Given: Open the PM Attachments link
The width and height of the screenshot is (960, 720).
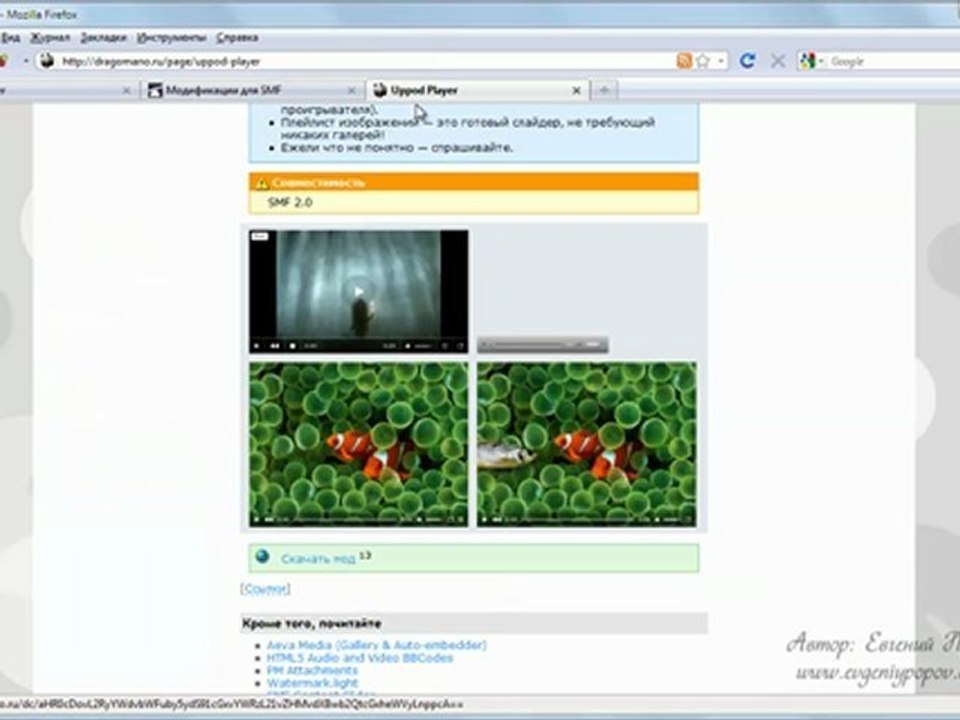Looking at the screenshot, I should 312,670.
